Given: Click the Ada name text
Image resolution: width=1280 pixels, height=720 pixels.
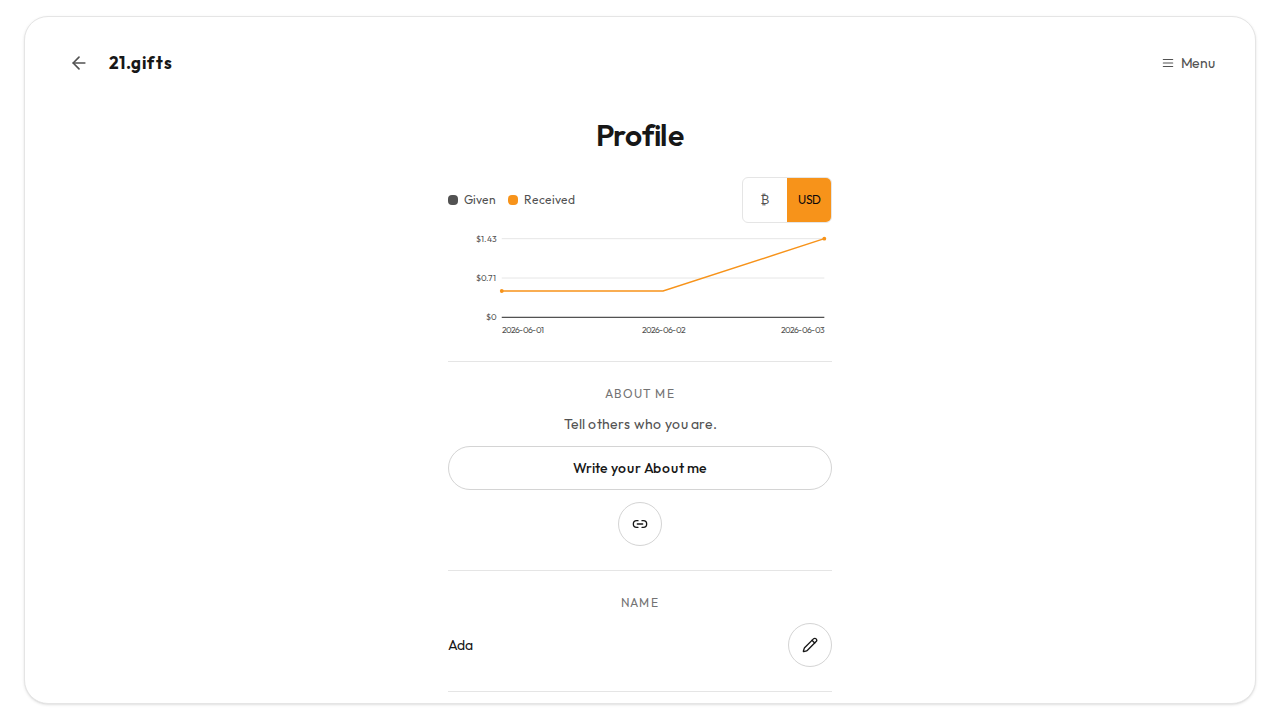Looking at the screenshot, I should point(461,645).
